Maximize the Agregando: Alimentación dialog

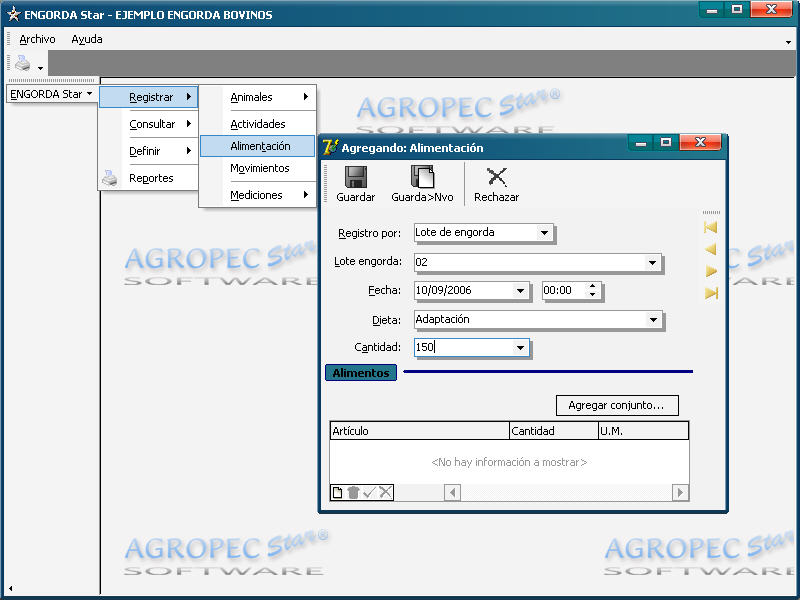pos(666,142)
